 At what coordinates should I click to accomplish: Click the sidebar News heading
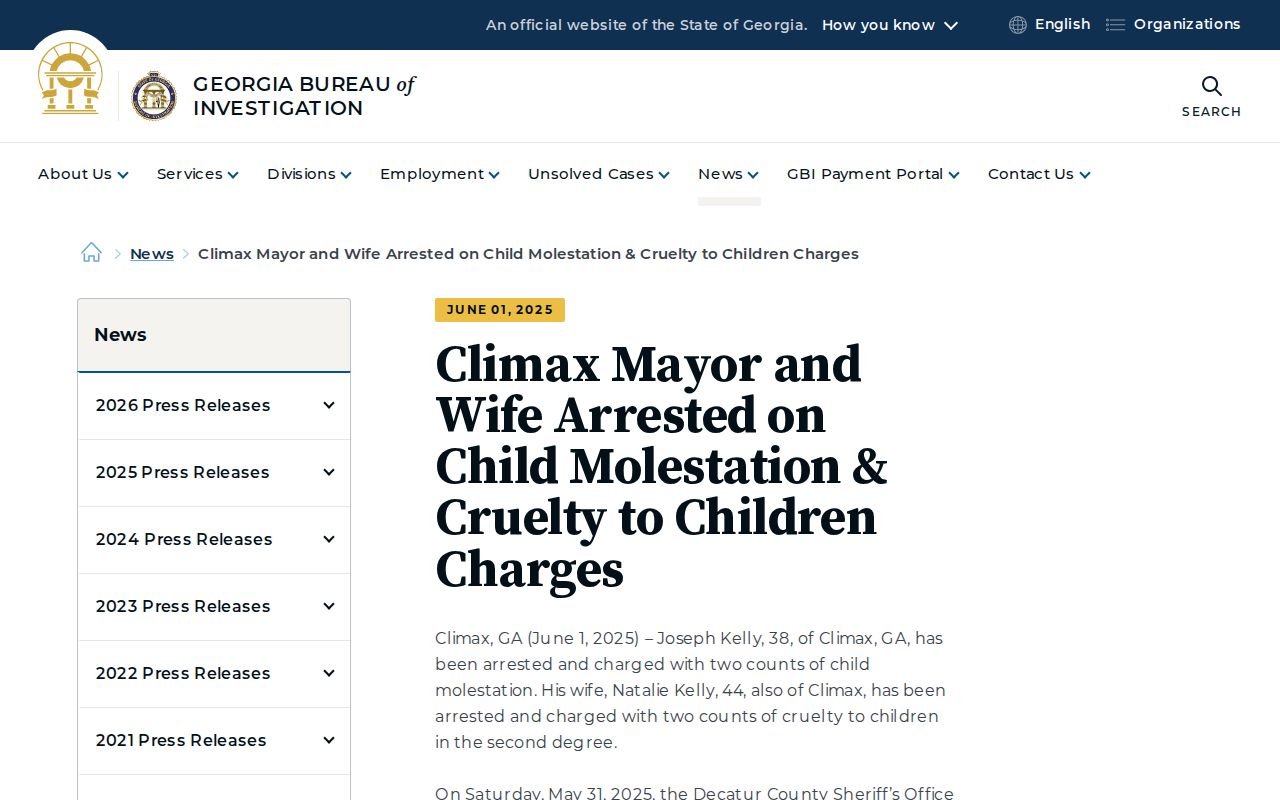(x=120, y=335)
